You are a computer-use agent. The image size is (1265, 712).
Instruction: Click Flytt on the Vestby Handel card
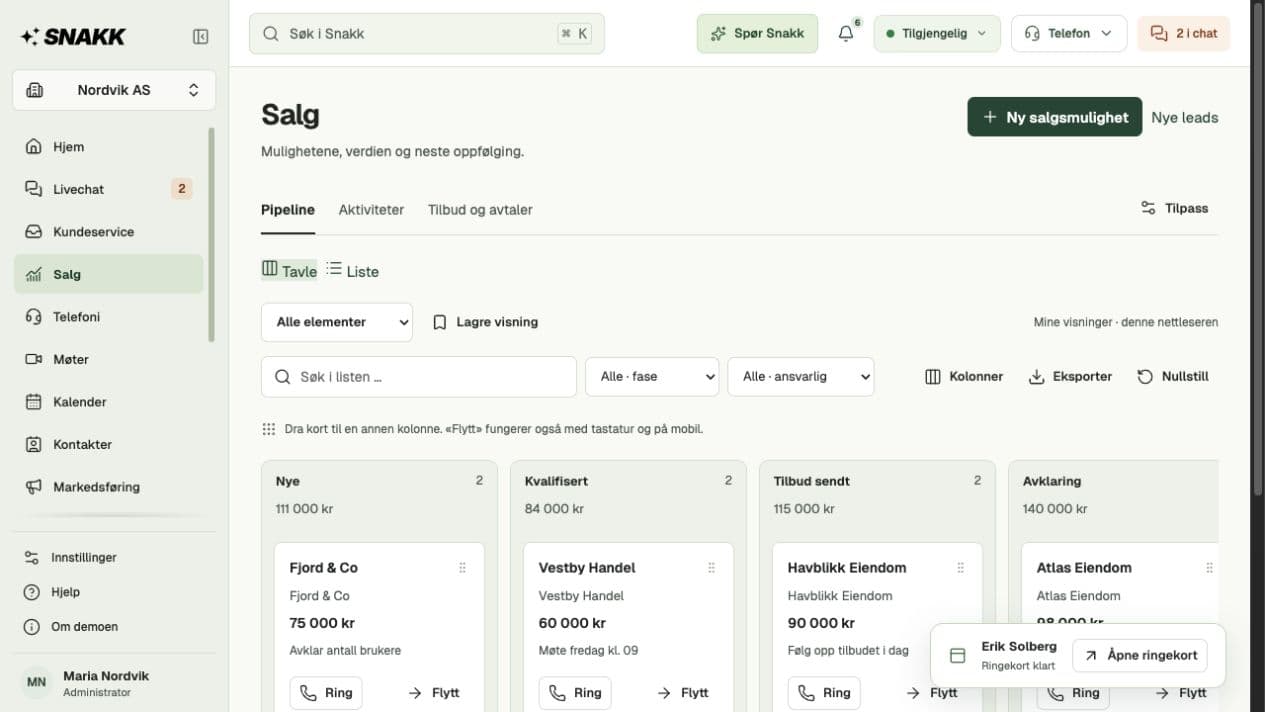(683, 693)
